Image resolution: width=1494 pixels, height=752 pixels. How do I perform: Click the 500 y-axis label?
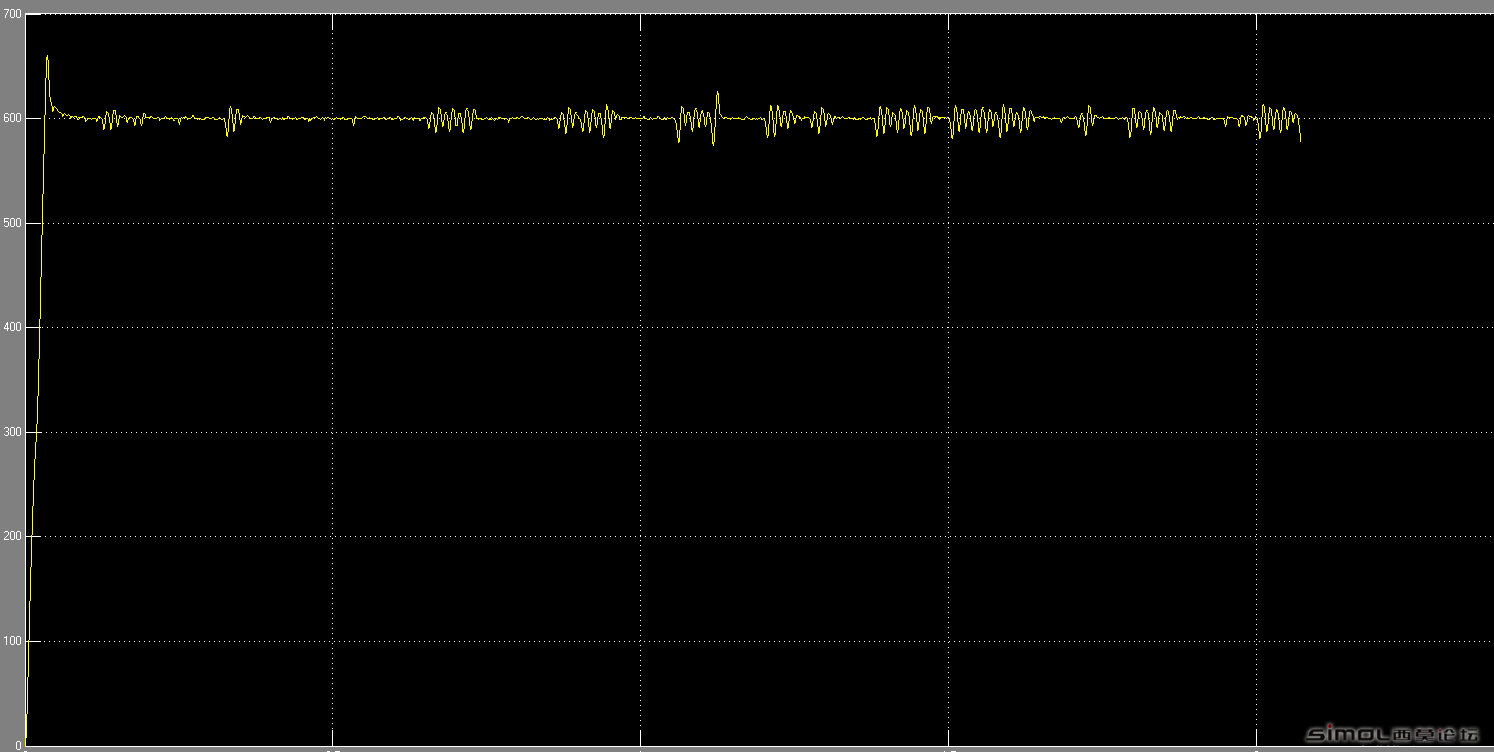click(11, 223)
